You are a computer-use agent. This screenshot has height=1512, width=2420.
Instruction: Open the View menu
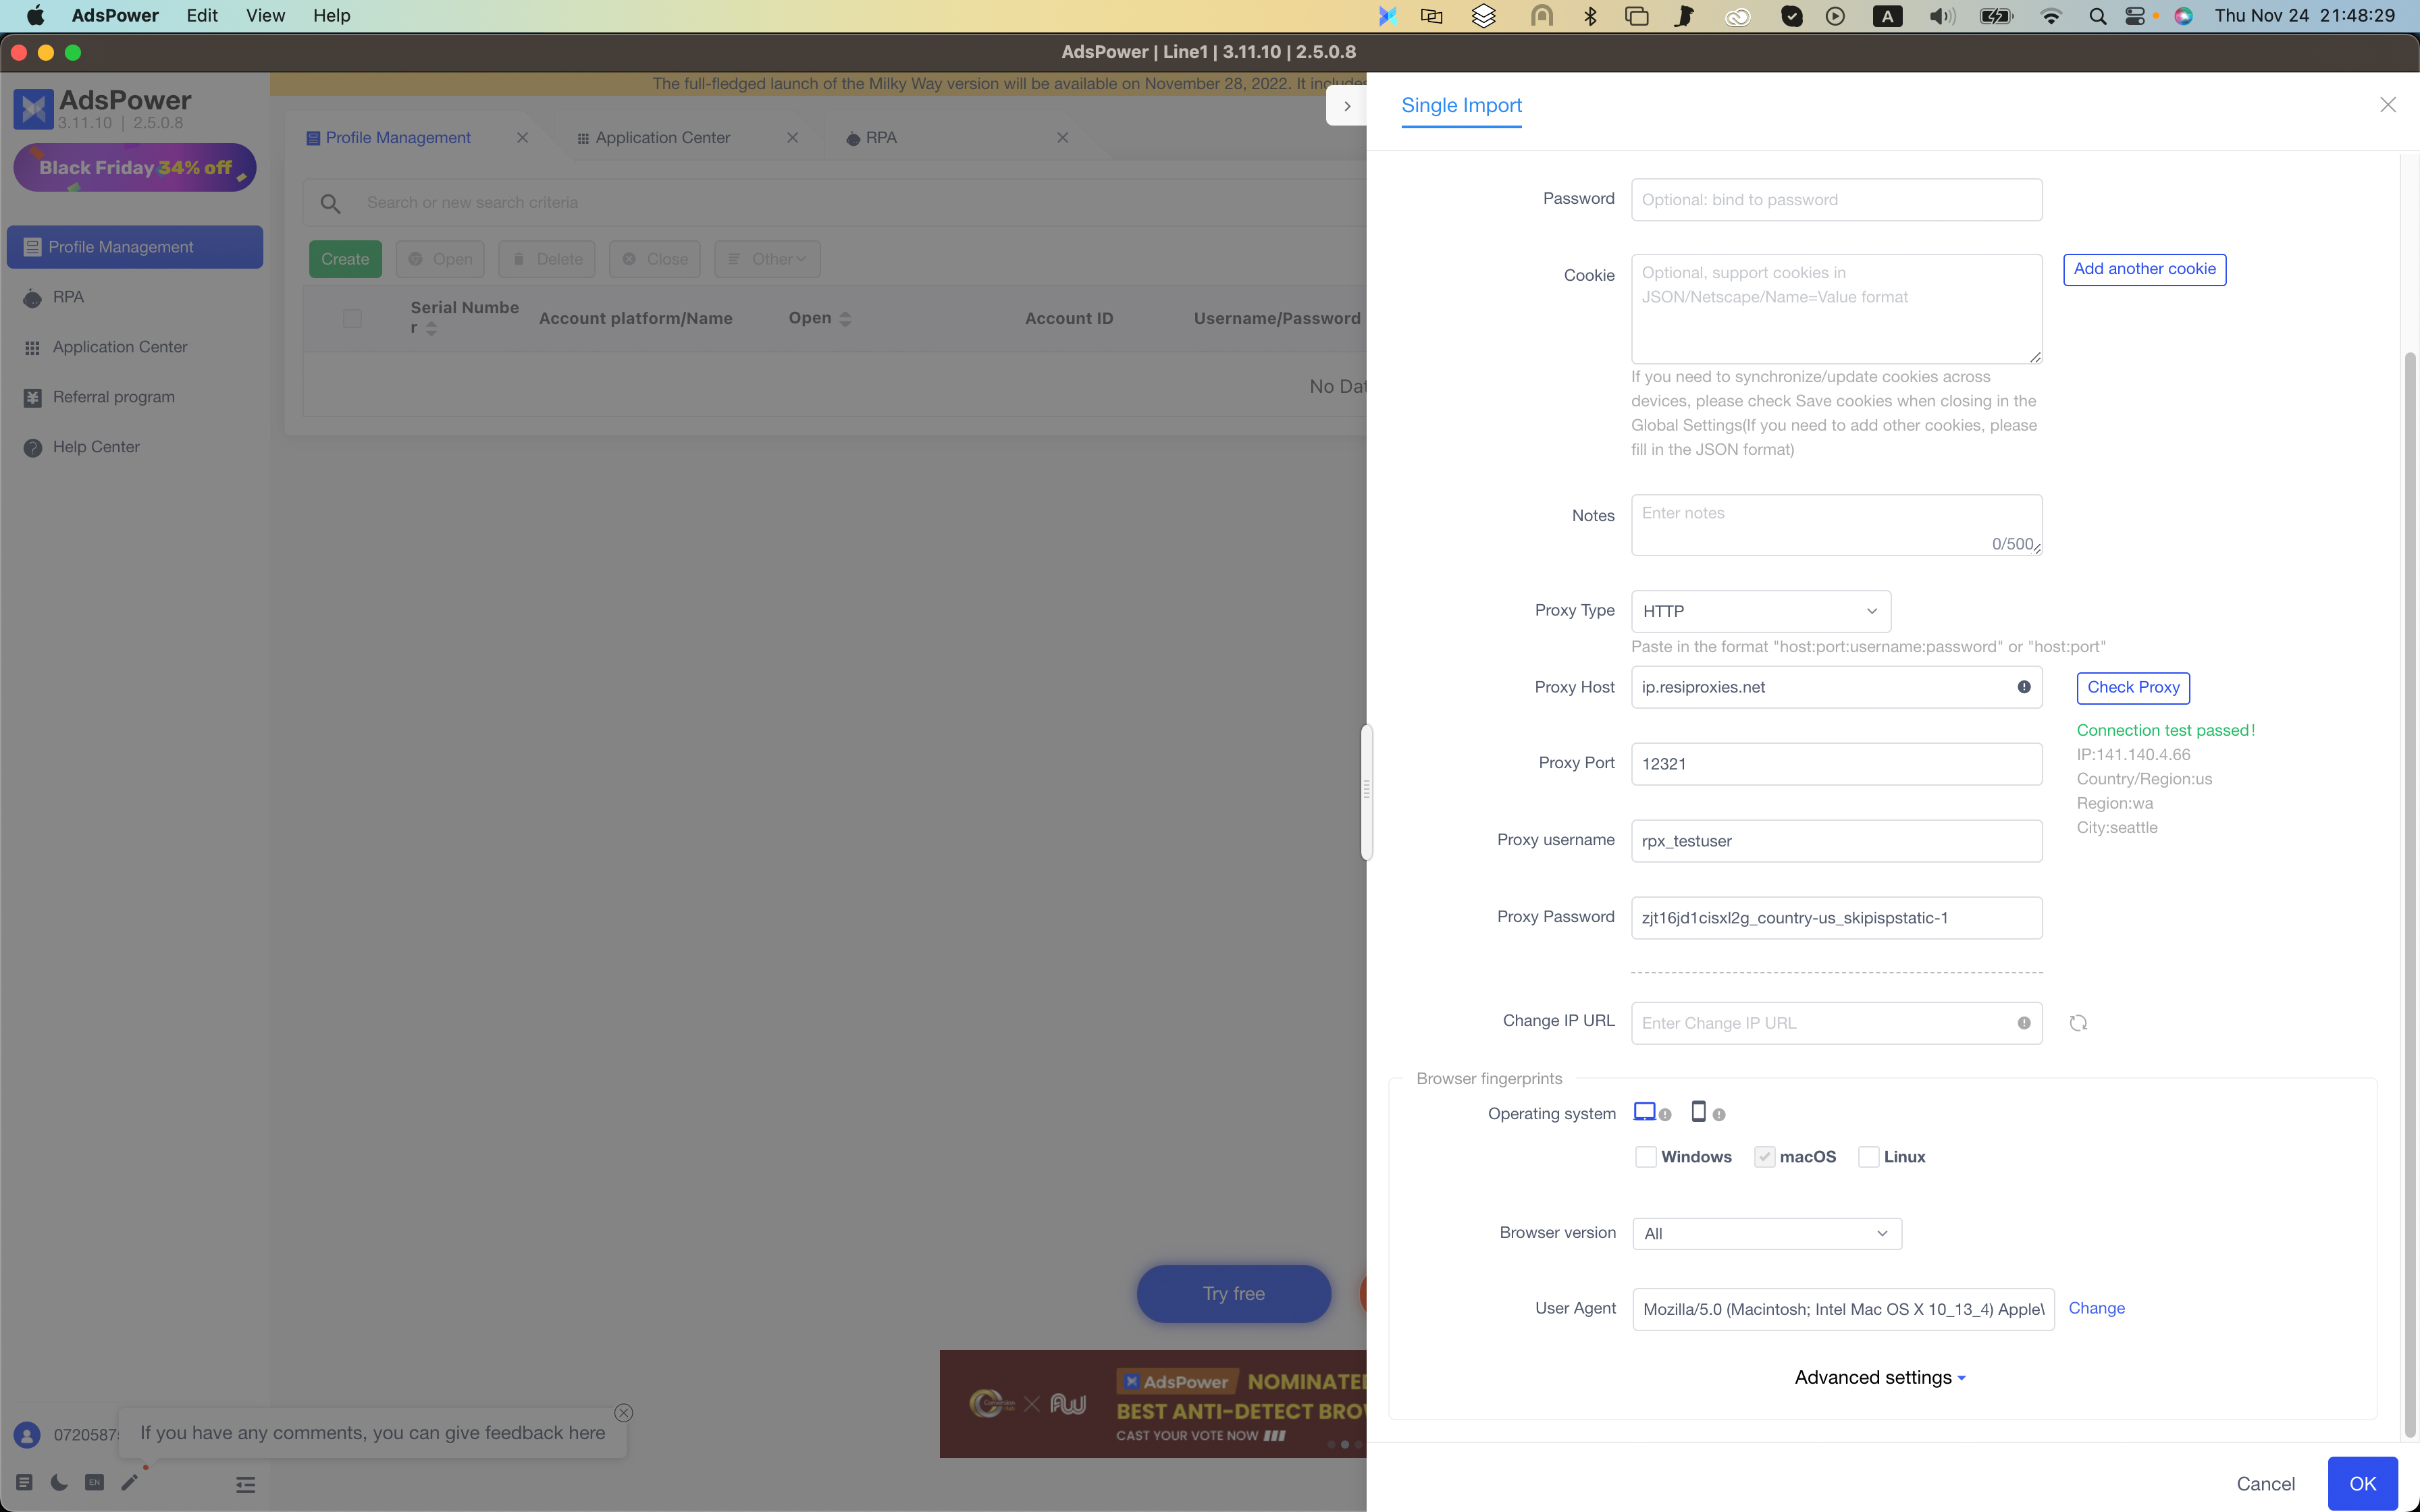click(x=265, y=16)
